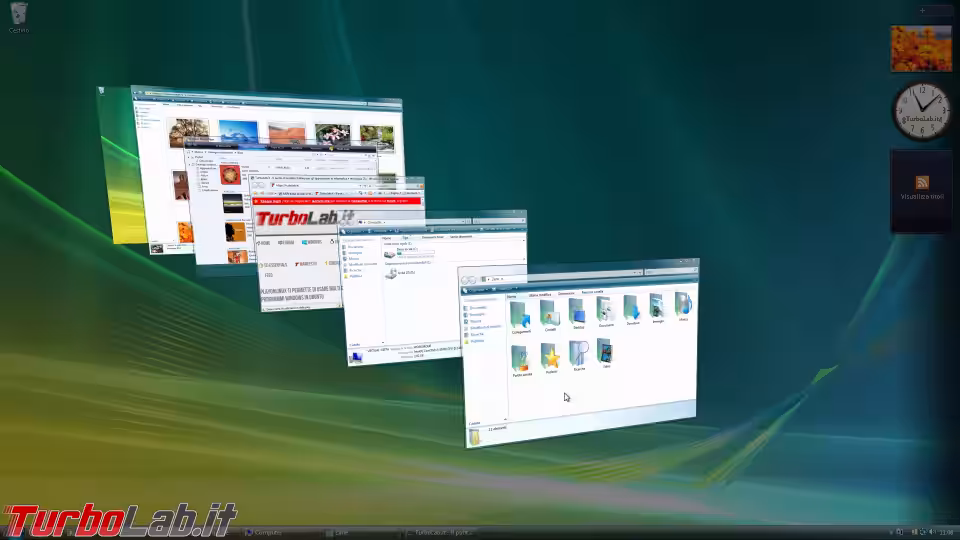Open the Contatti folder icon

pos(549,313)
